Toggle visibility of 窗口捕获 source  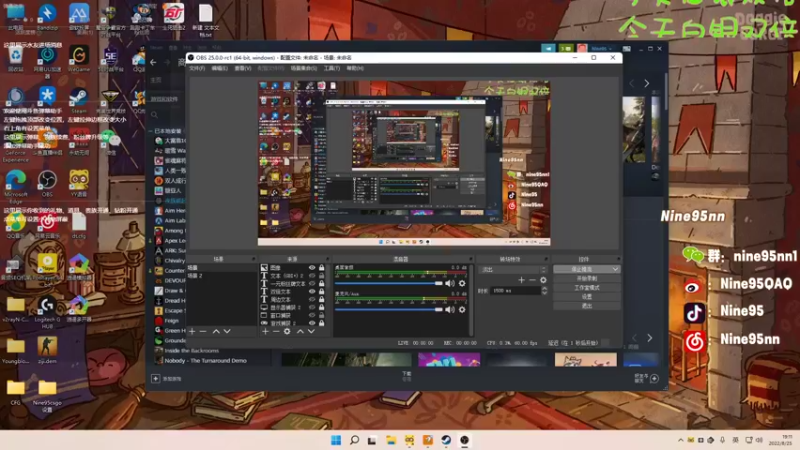tap(312, 315)
